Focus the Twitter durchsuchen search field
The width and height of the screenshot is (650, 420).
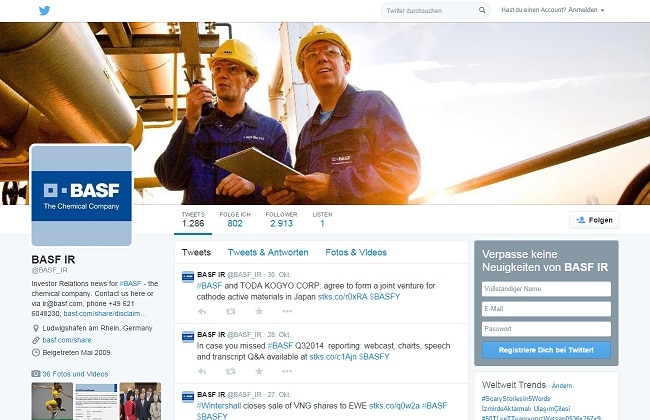435,10
